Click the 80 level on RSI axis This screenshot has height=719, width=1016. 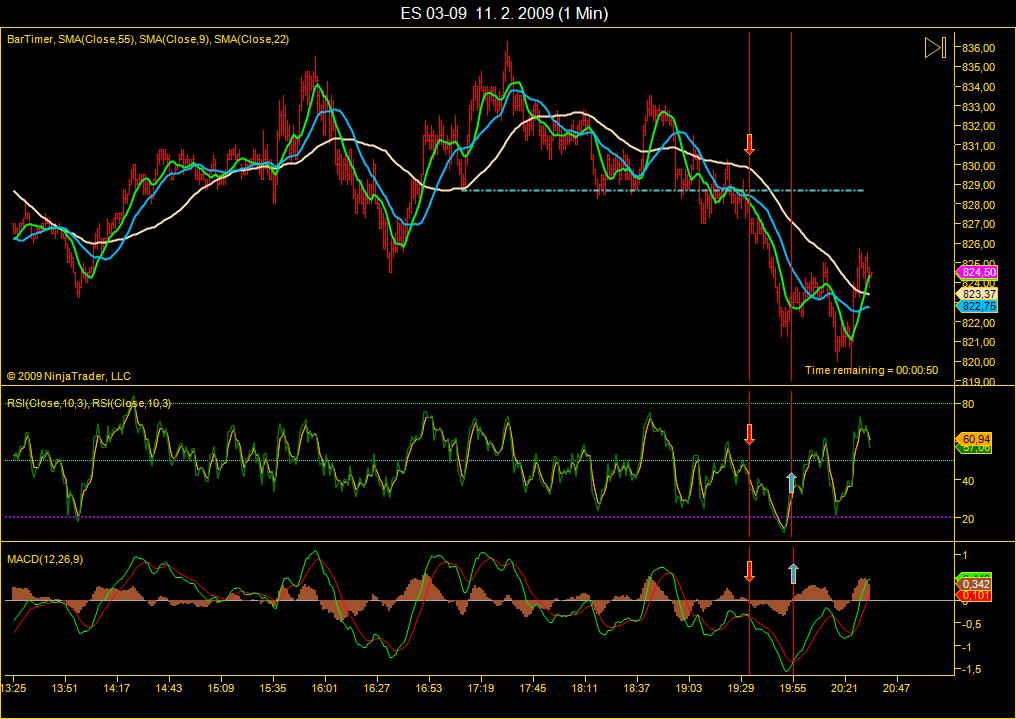coord(968,405)
